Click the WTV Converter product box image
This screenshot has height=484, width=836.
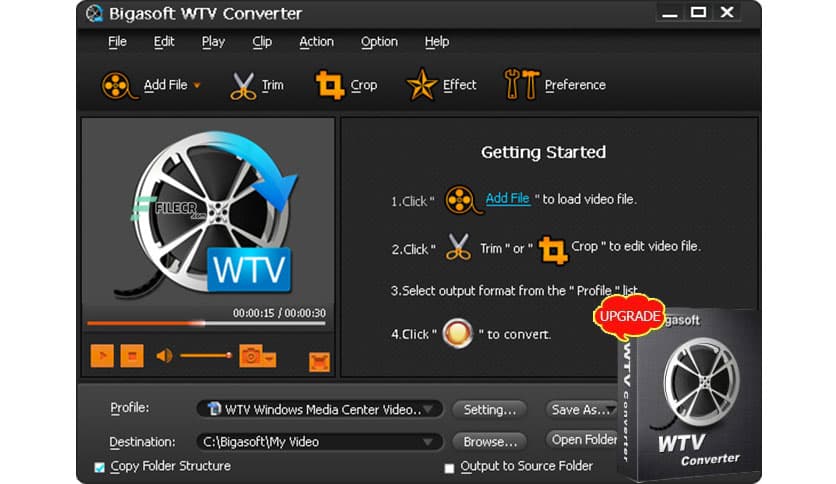click(690, 396)
